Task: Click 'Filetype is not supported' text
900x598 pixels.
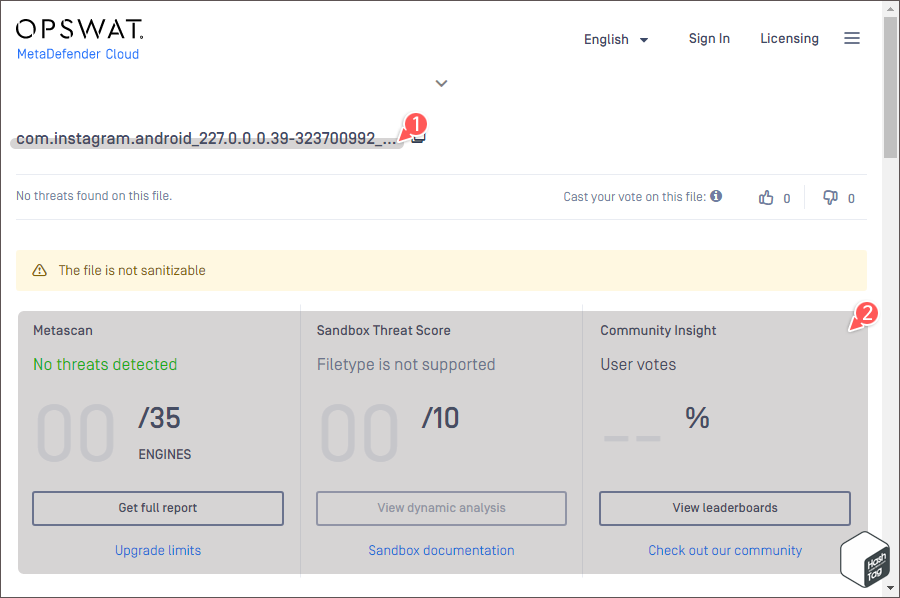Action: point(406,364)
